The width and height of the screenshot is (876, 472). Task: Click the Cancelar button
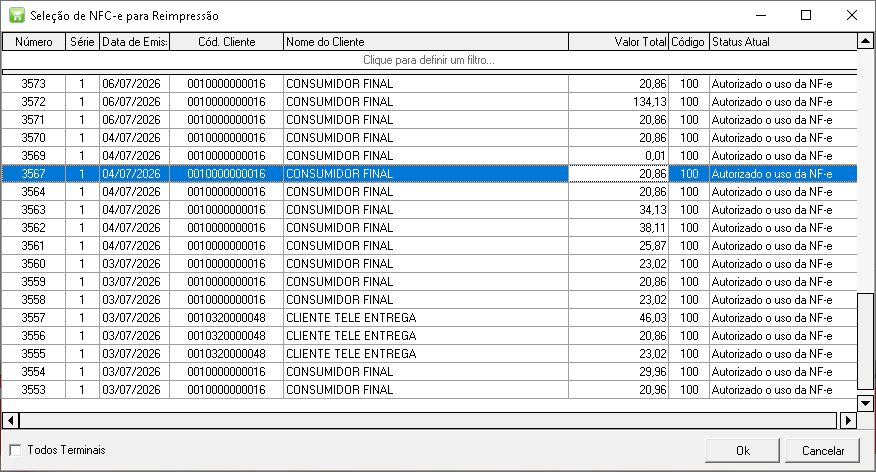[822, 450]
